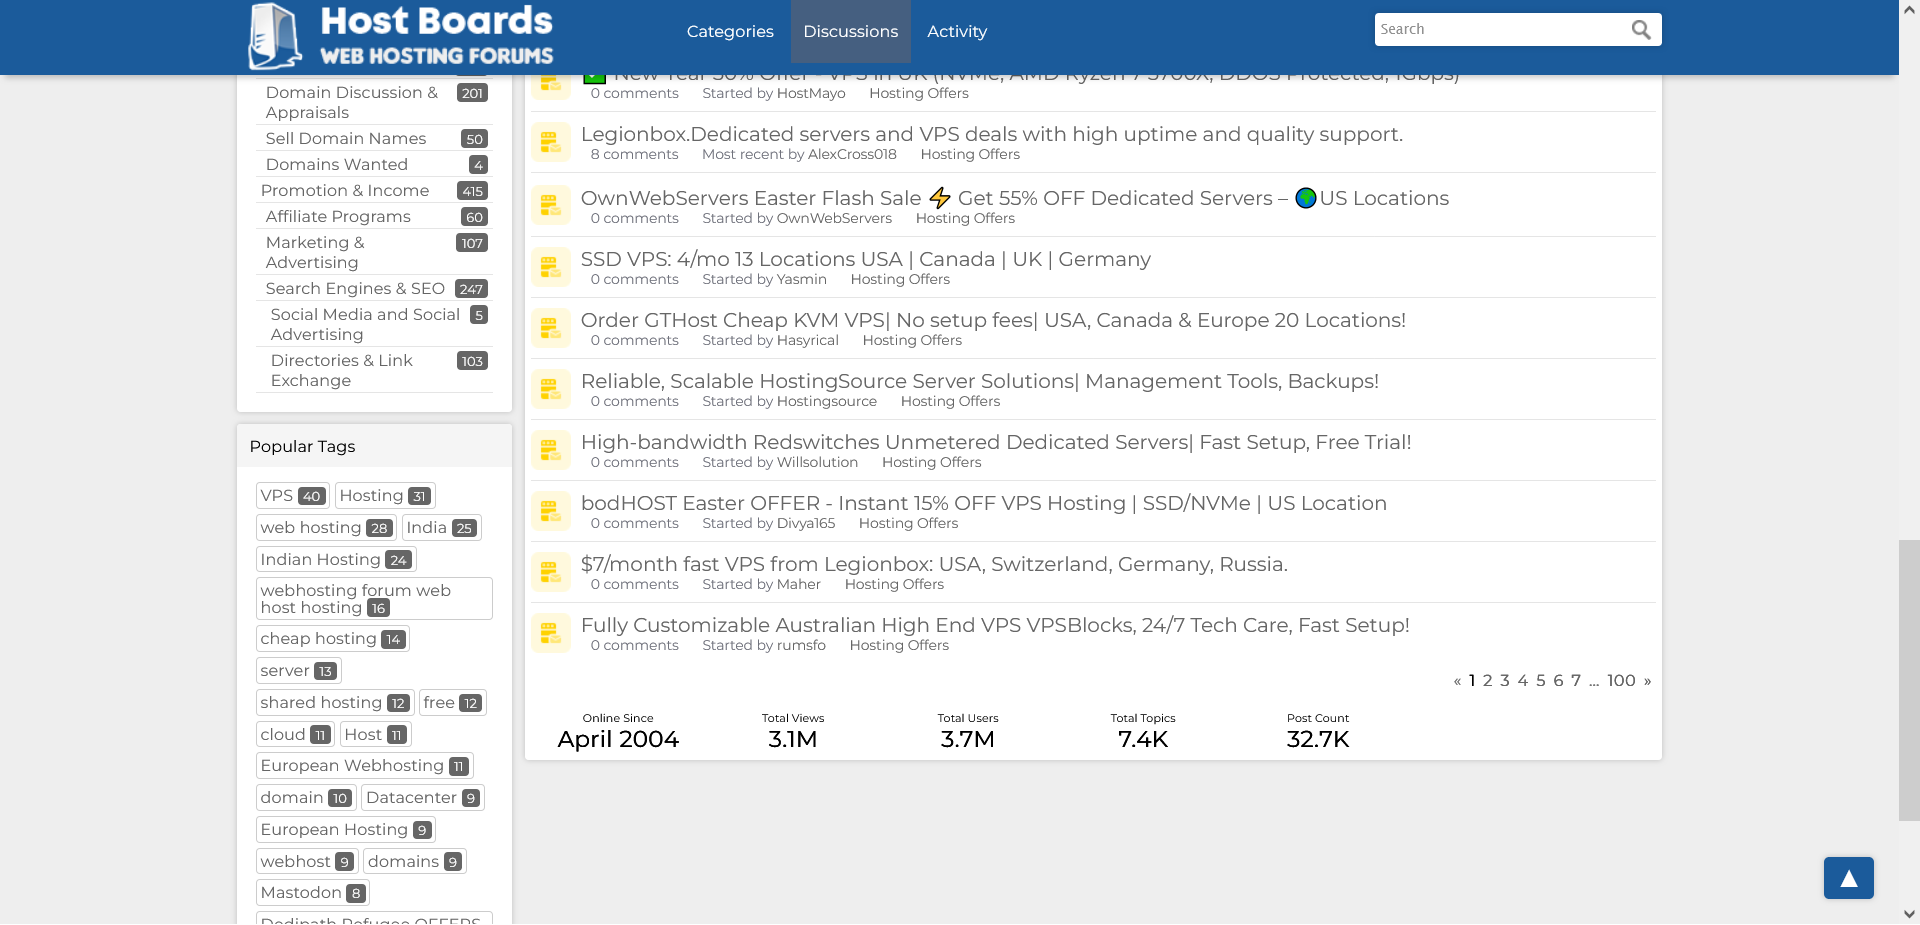The width and height of the screenshot is (1920, 925).
Task: Open the Affiliate Programs category
Action: [338, 216]
